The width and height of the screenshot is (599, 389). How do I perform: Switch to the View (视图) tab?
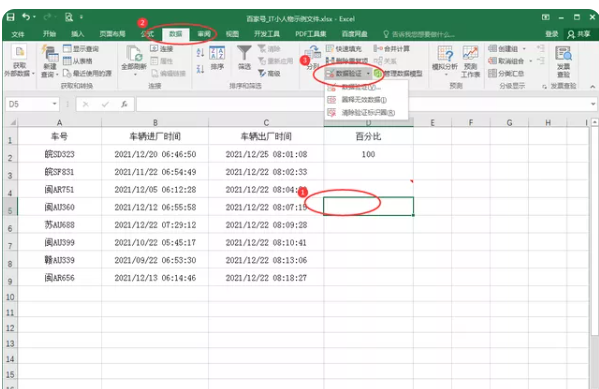[x=232, y=34]
